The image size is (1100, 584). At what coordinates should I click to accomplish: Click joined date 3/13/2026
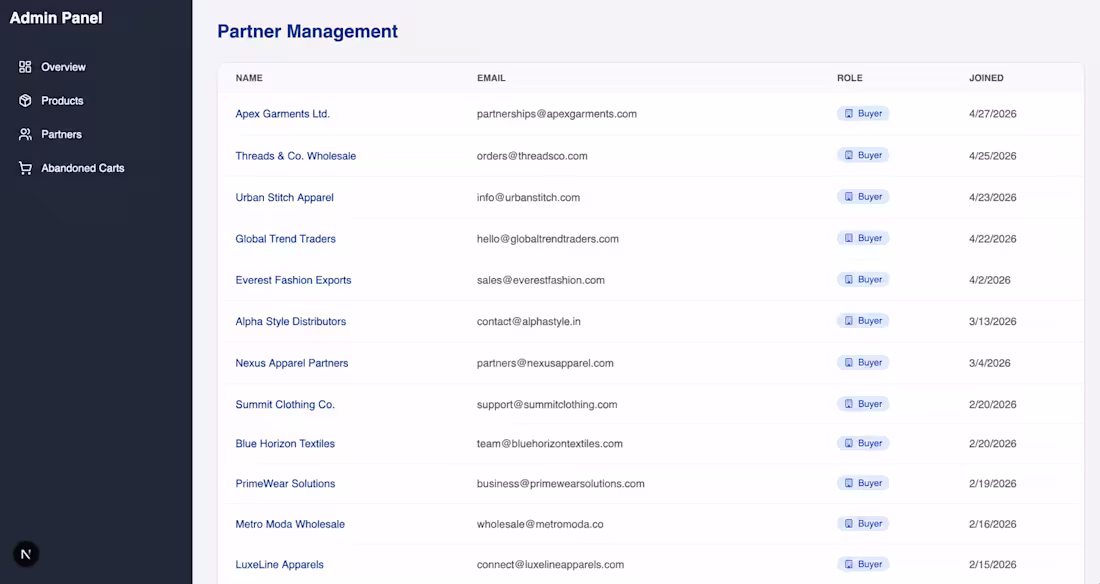pos(993,321)
